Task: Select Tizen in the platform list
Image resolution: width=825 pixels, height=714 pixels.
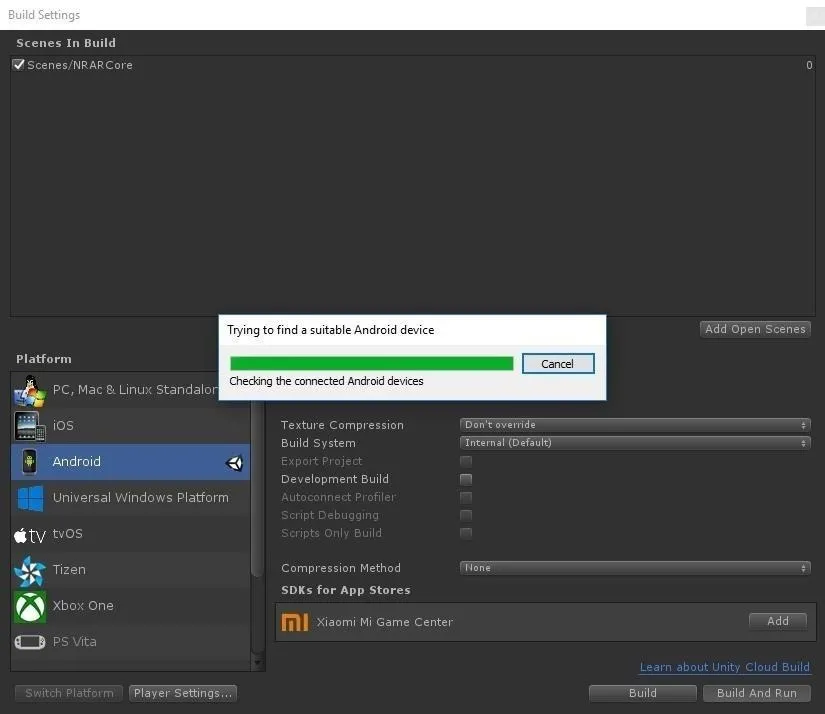Action: [x=130, y=570]
